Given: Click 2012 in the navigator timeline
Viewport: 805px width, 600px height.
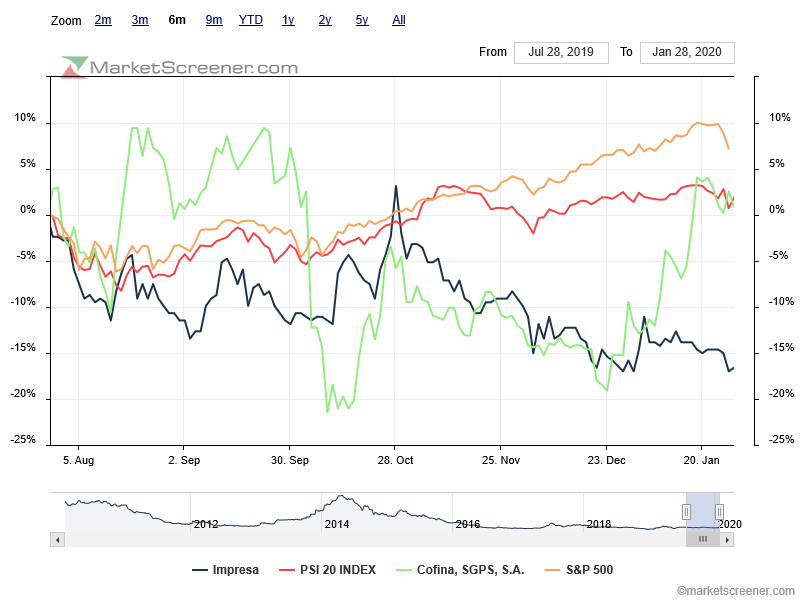Looking at the screenshot, I should [206, 524].
